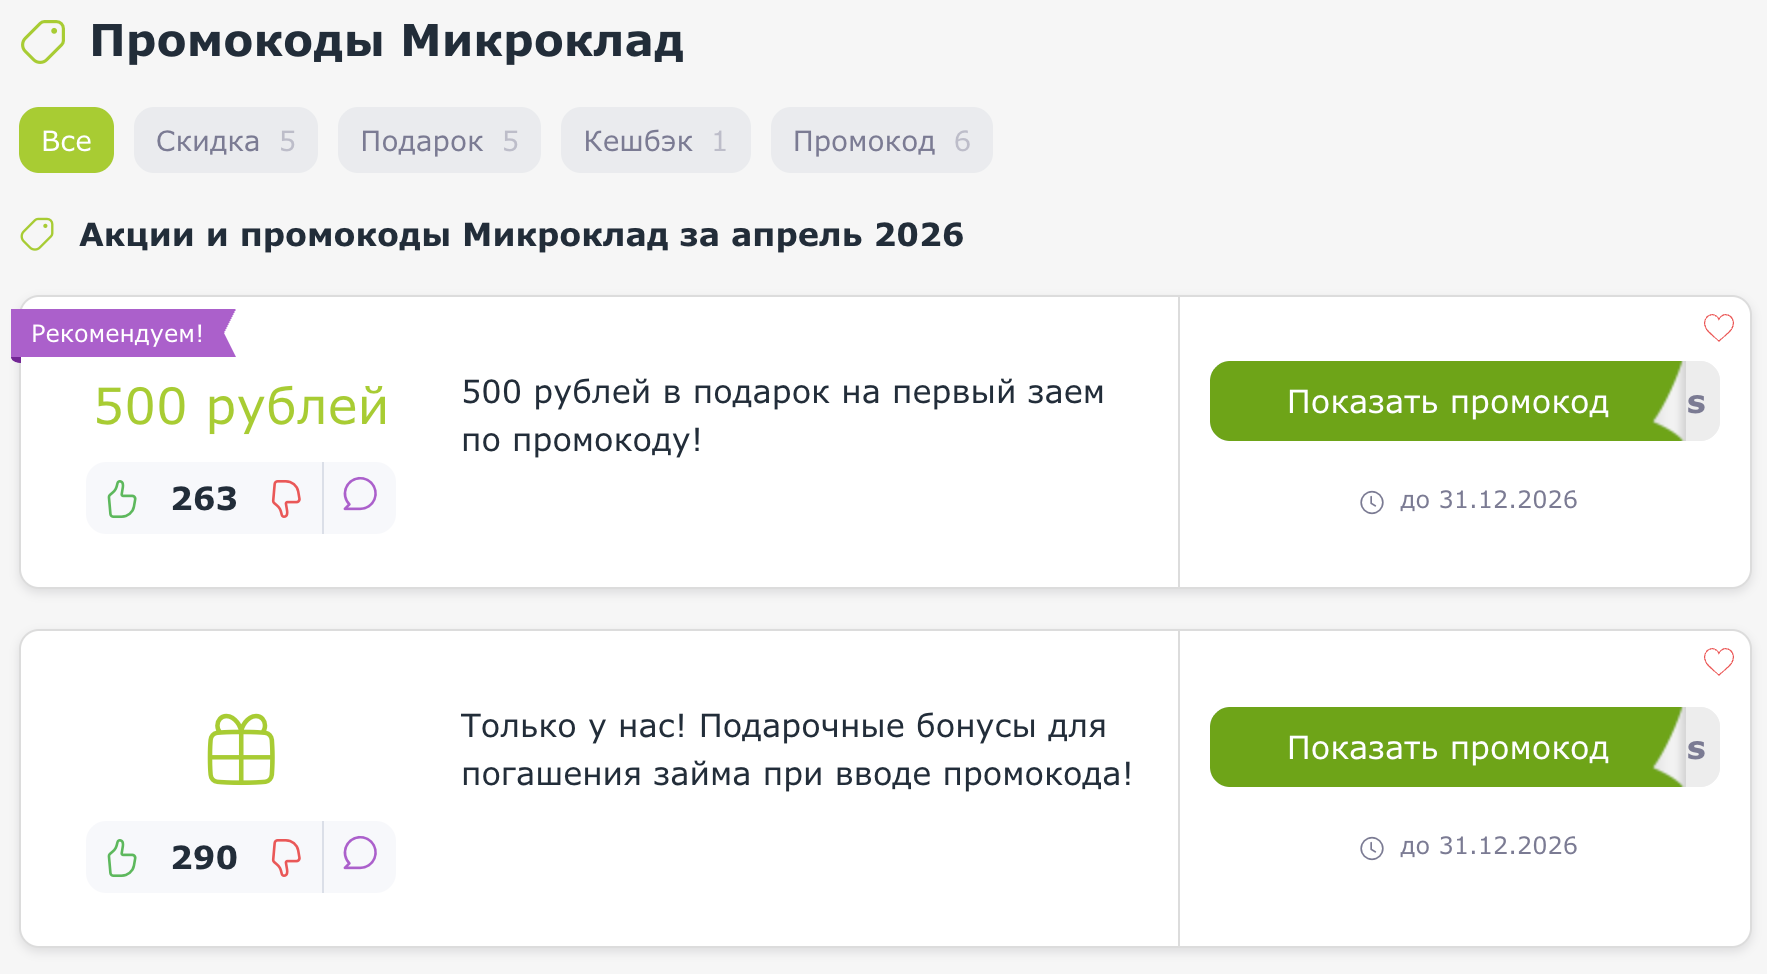Click Показать промокод on the 500 рублей offer
Viewport: 1767px width, 974px height.
(x=1448, y=401)
